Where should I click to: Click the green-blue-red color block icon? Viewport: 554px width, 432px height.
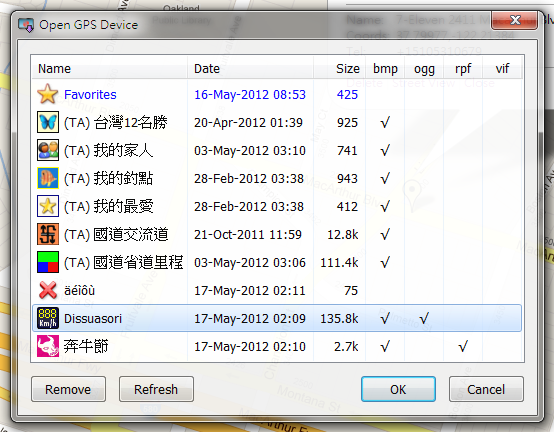[48, 262]
